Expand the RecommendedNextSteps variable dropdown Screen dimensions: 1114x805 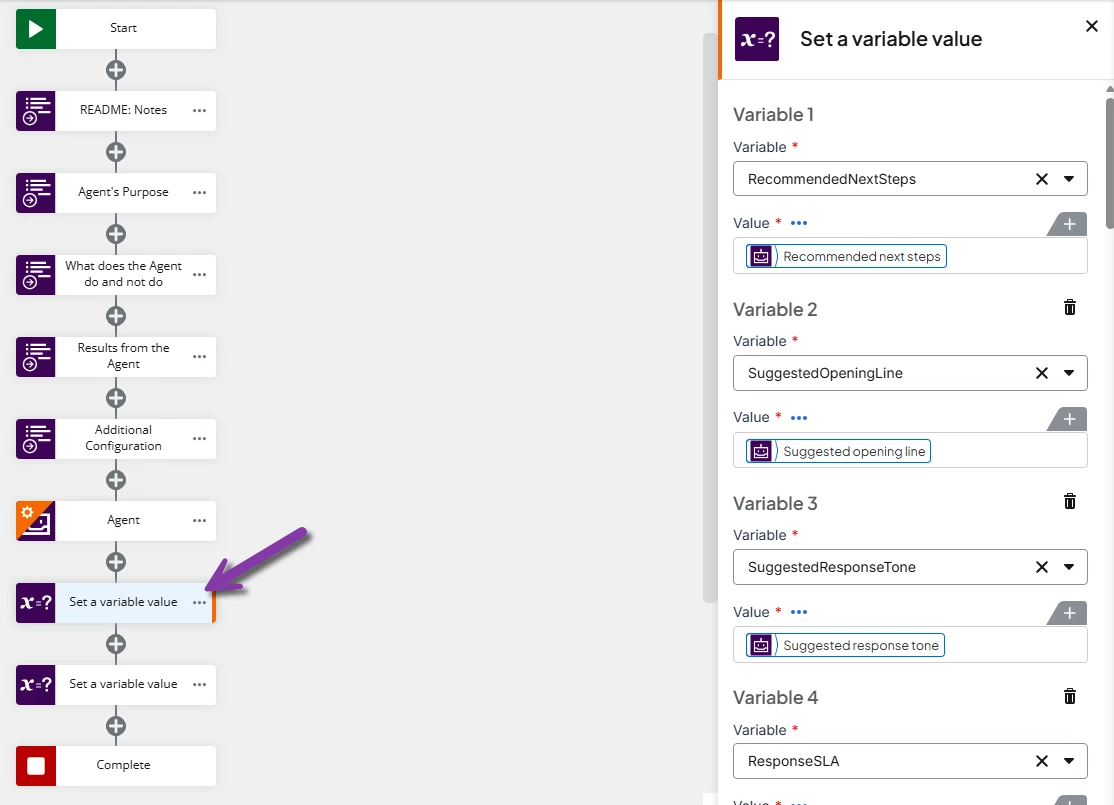[x=1069, y=179]
